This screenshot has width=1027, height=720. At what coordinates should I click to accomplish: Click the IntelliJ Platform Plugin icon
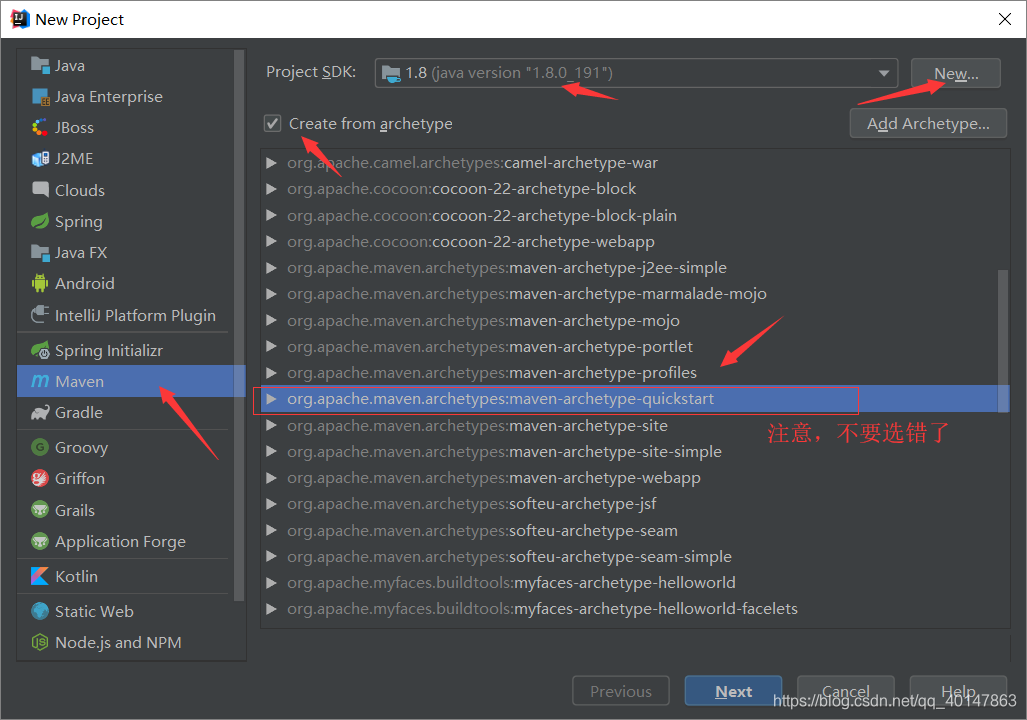[x=40, y=315]
